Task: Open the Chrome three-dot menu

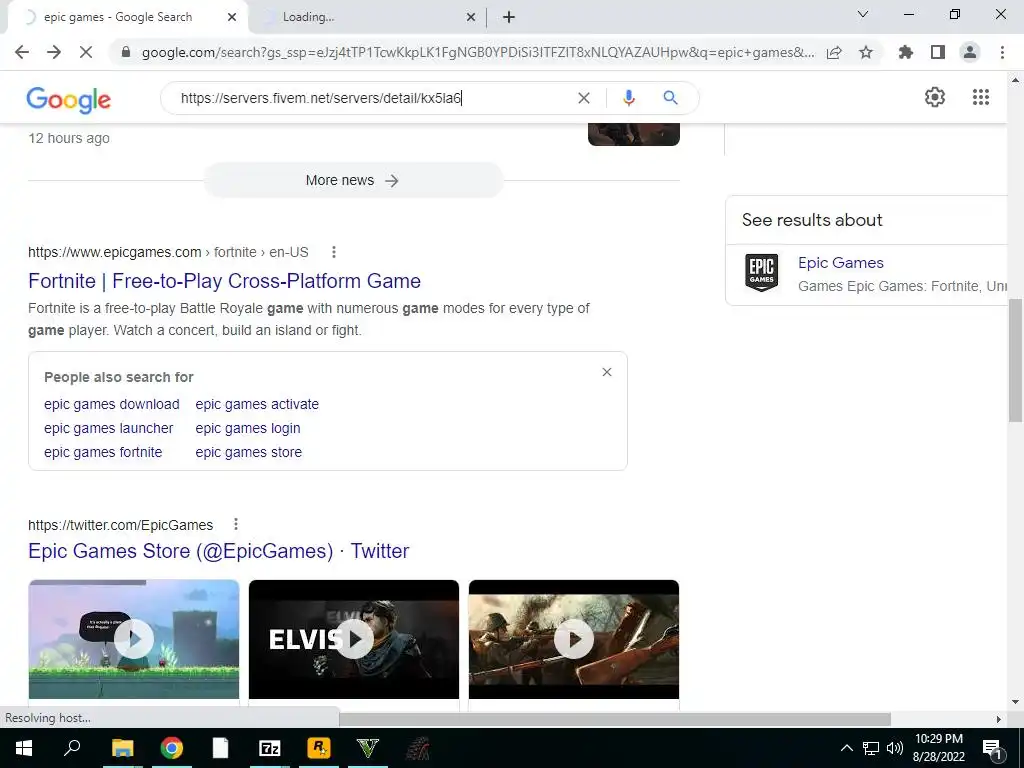Action: click(x=1002, y=52)
